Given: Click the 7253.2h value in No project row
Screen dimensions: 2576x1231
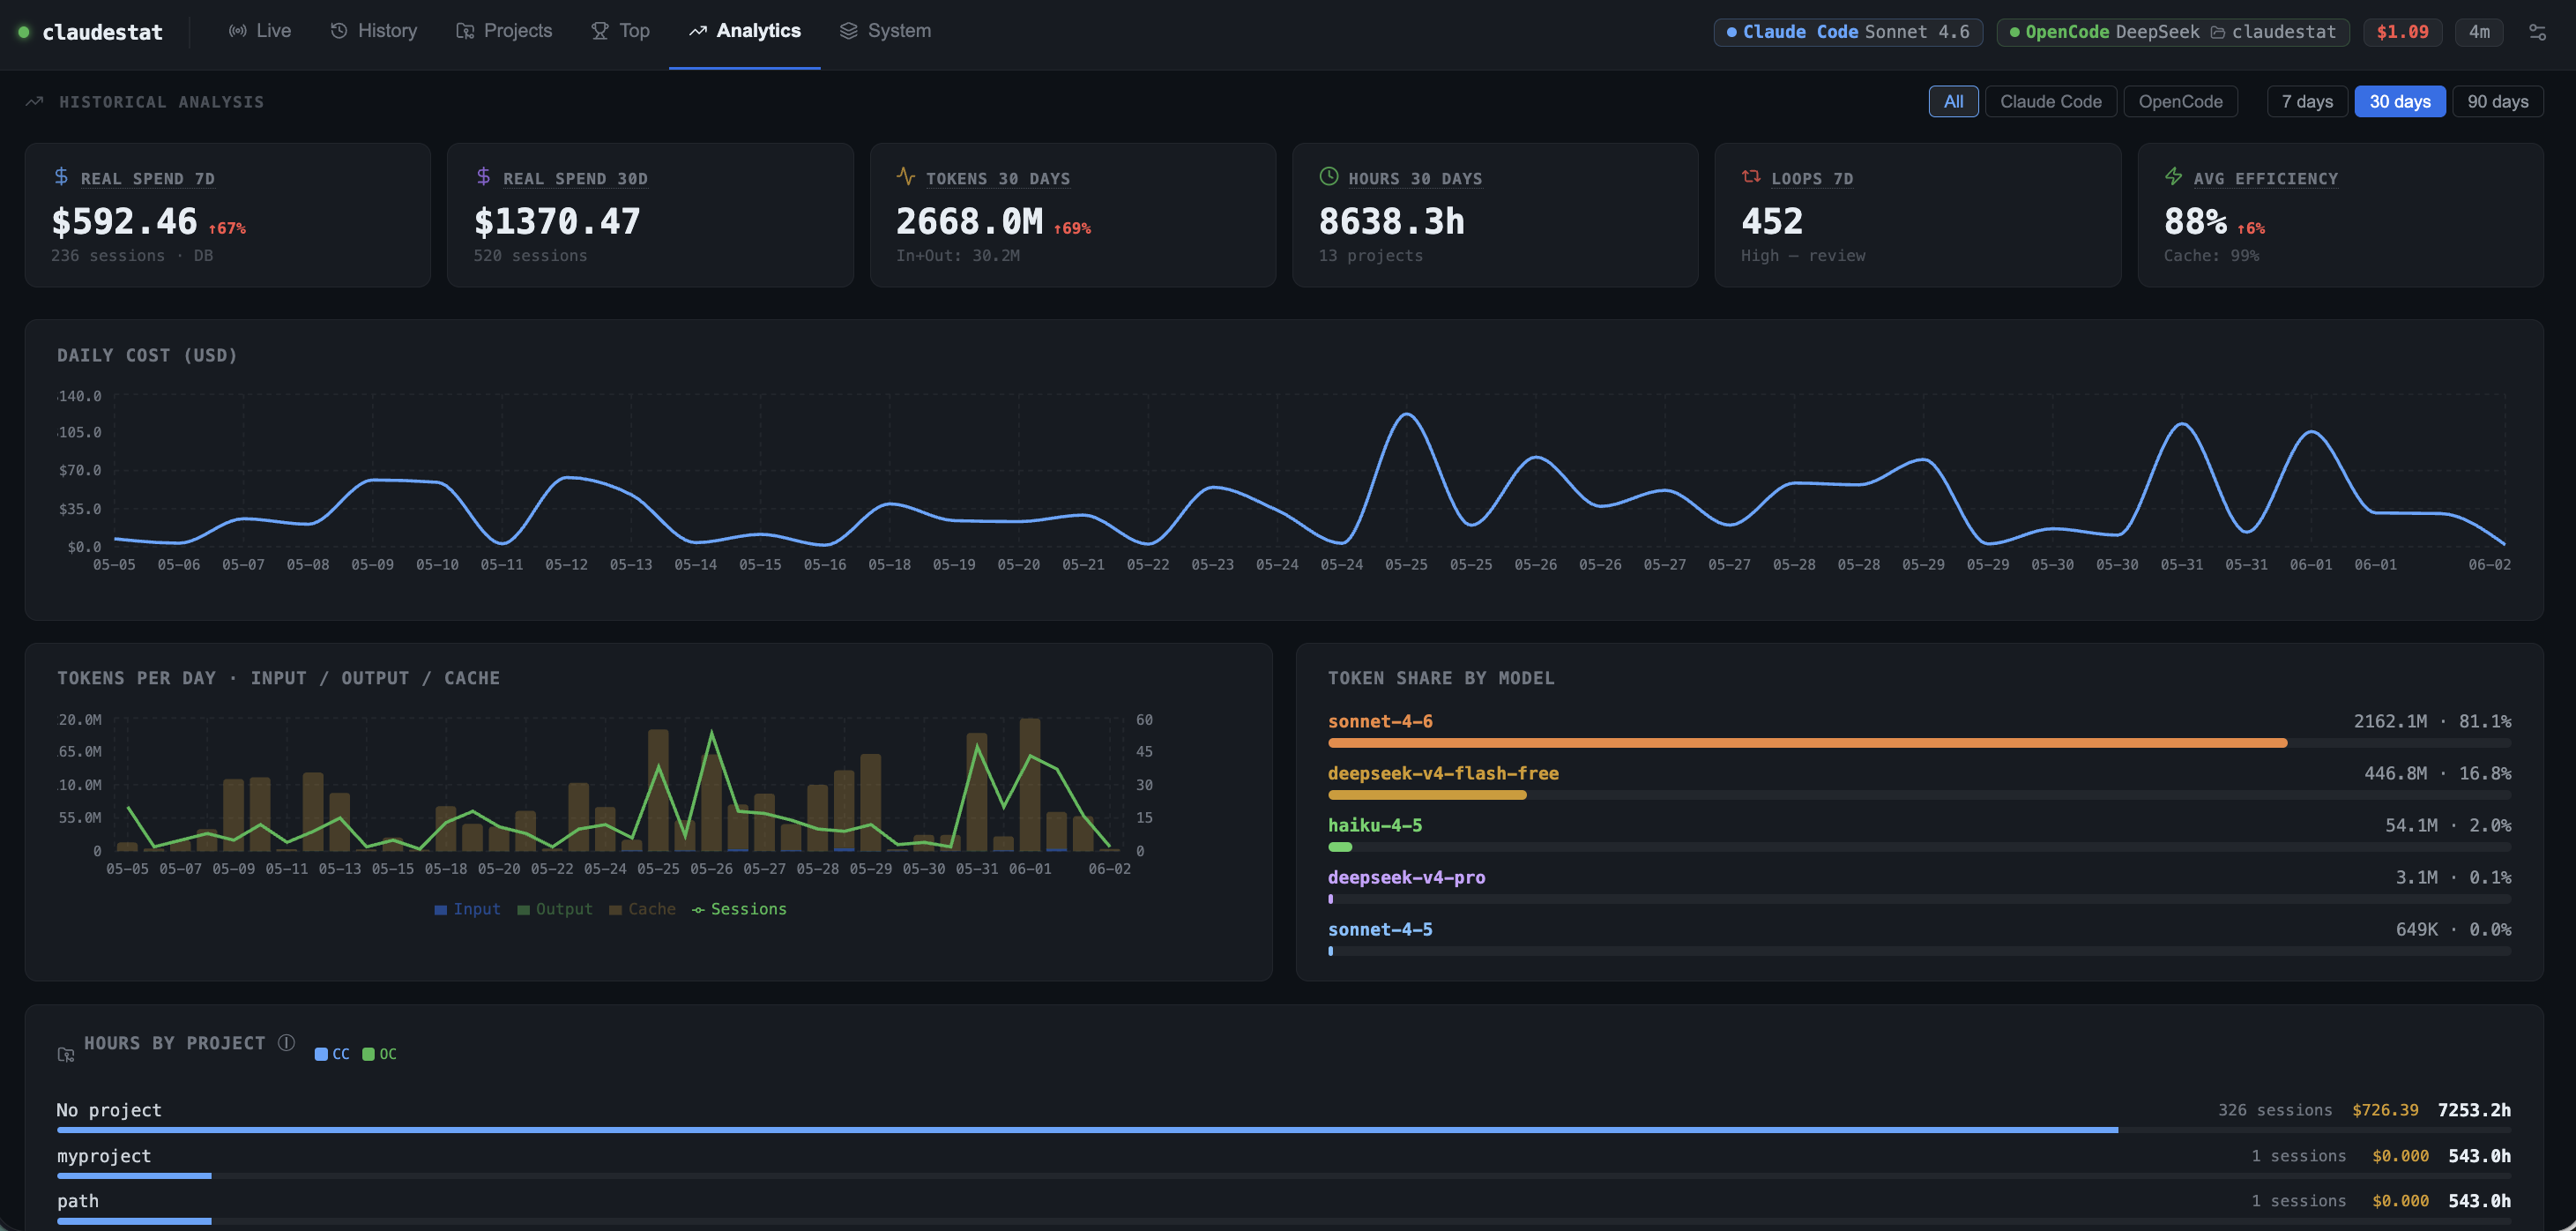Looking at the screenshot, I should tap(2474, 1110).
